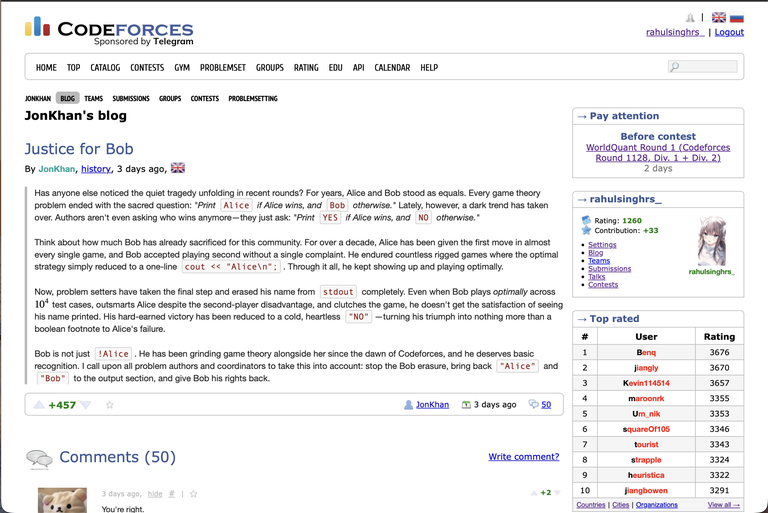Switch to the PROBLEMSETTING tab
The image size is (768, 513).
(x=253, y=98)
